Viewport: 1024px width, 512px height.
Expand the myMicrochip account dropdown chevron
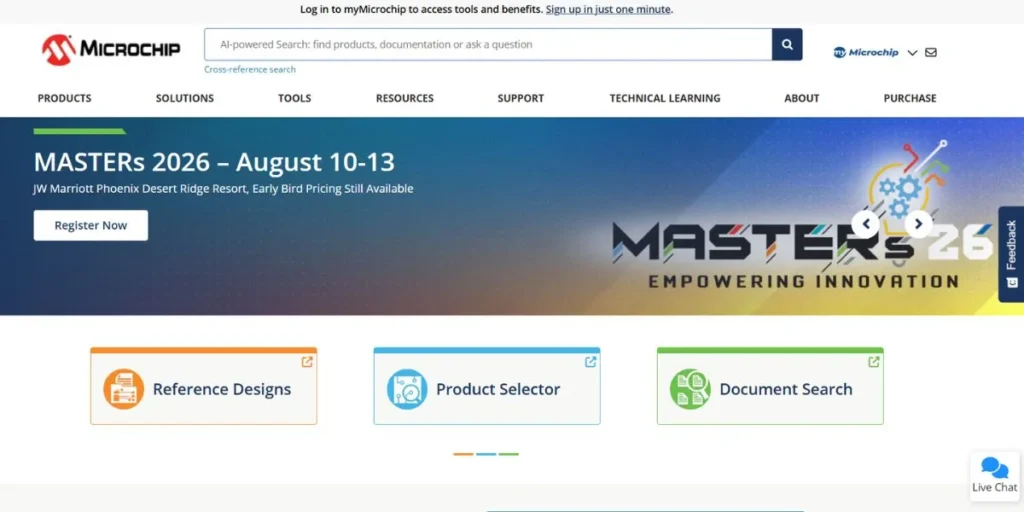(x=912, y=53)
